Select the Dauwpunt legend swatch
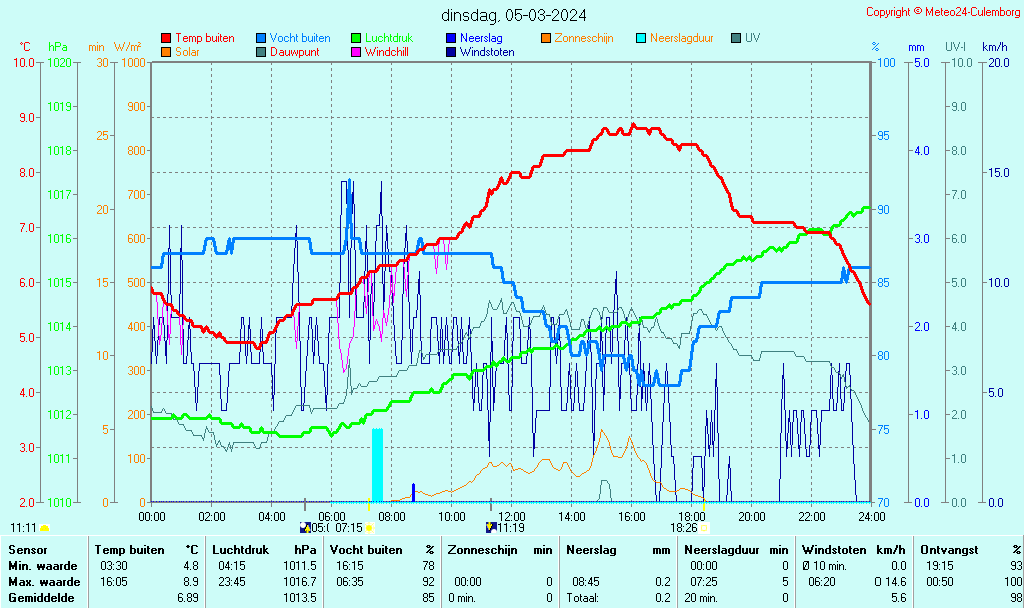1026x608 pixels. tap(261, 52)
